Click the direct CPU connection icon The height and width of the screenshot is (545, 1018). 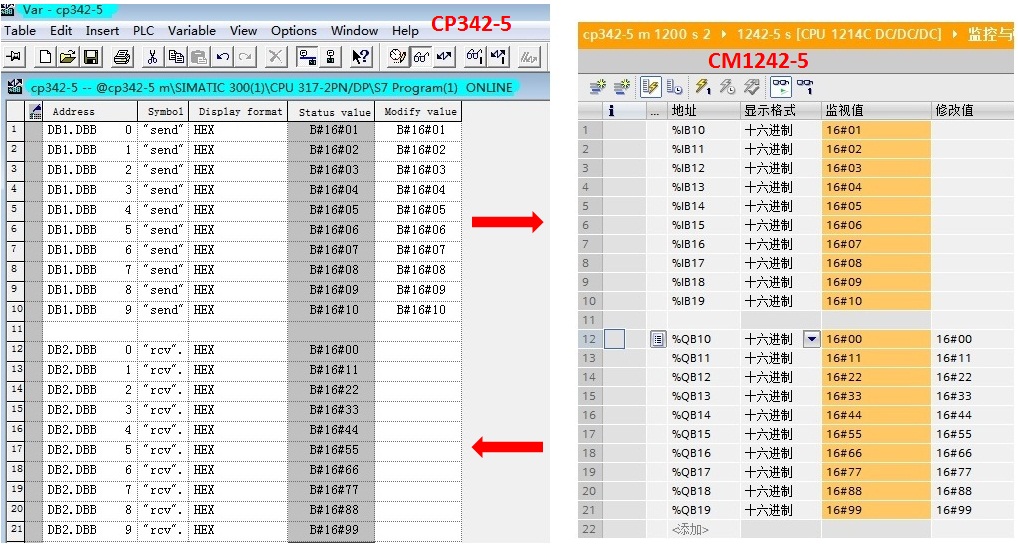(331, 57)
